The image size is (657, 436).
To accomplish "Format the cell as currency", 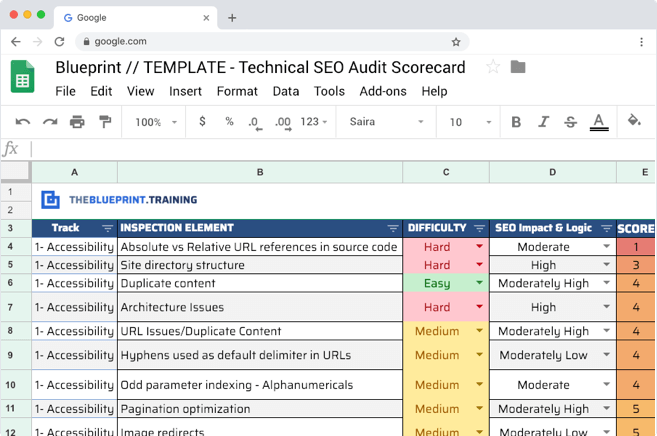I will tap(203, 122).
